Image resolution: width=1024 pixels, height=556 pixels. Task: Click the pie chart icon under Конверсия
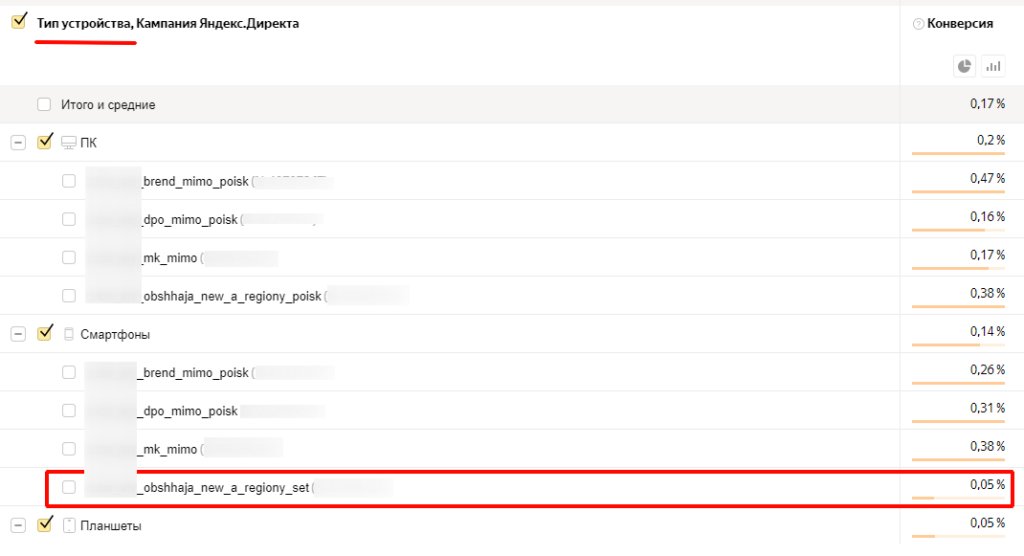[x=964, y=66]
